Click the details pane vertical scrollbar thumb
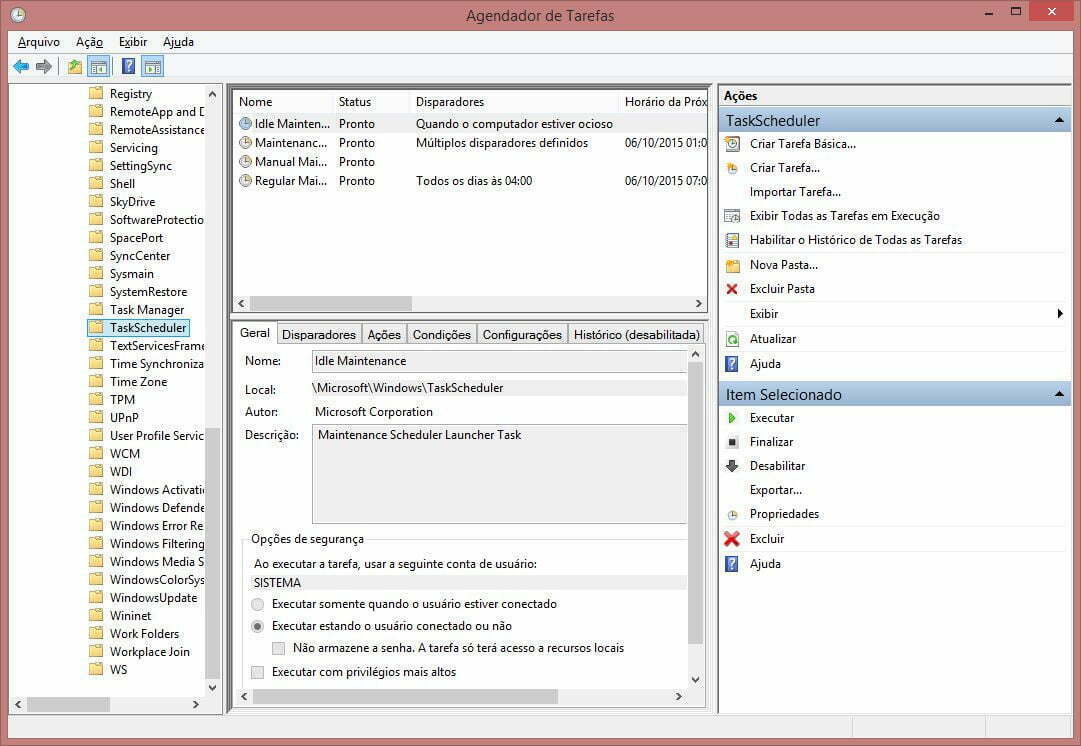The width and height of the screenshot is (1081, 746). point(695,503)
